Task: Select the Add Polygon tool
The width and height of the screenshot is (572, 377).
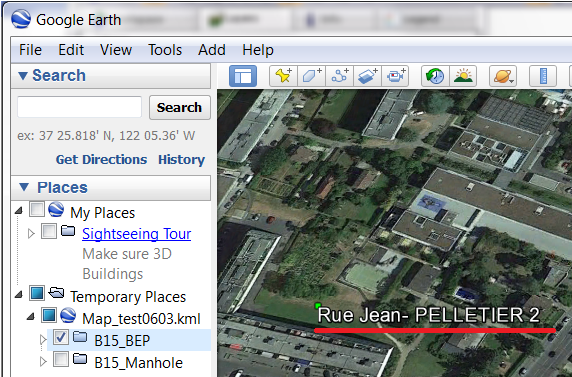Action: pos(311,76)
